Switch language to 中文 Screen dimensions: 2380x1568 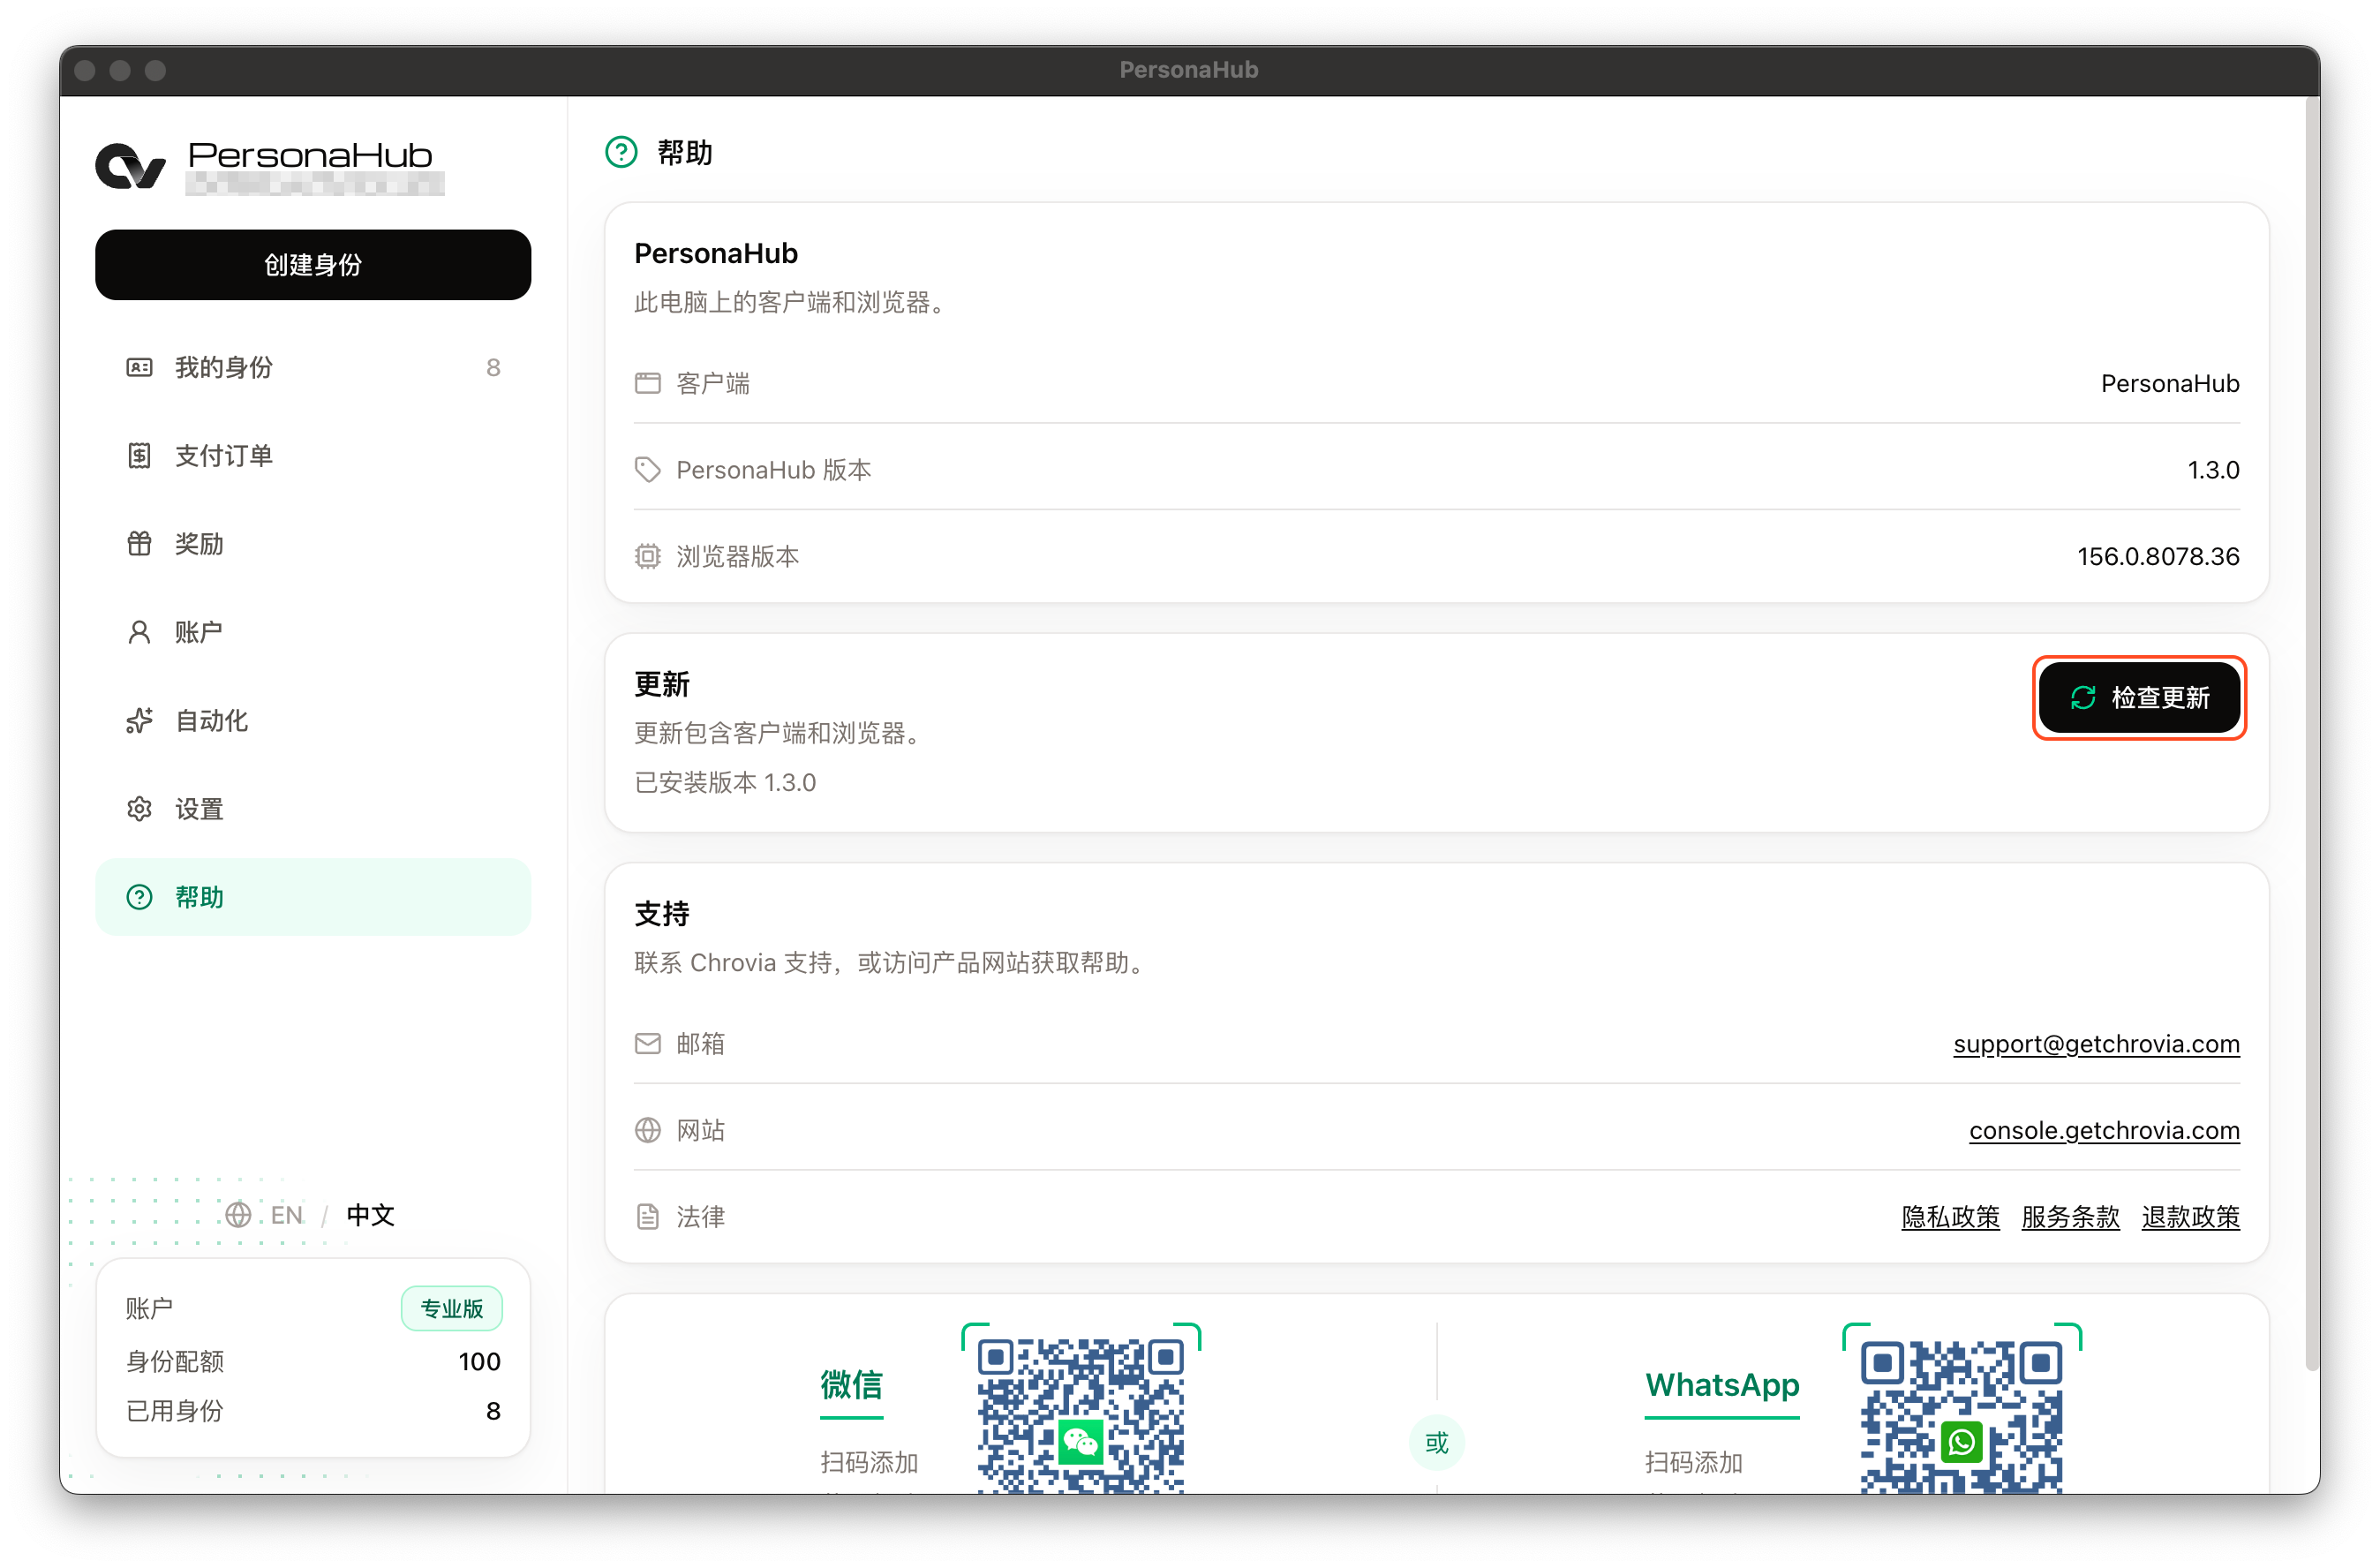pyautogui.click(x=370, y=1214)
